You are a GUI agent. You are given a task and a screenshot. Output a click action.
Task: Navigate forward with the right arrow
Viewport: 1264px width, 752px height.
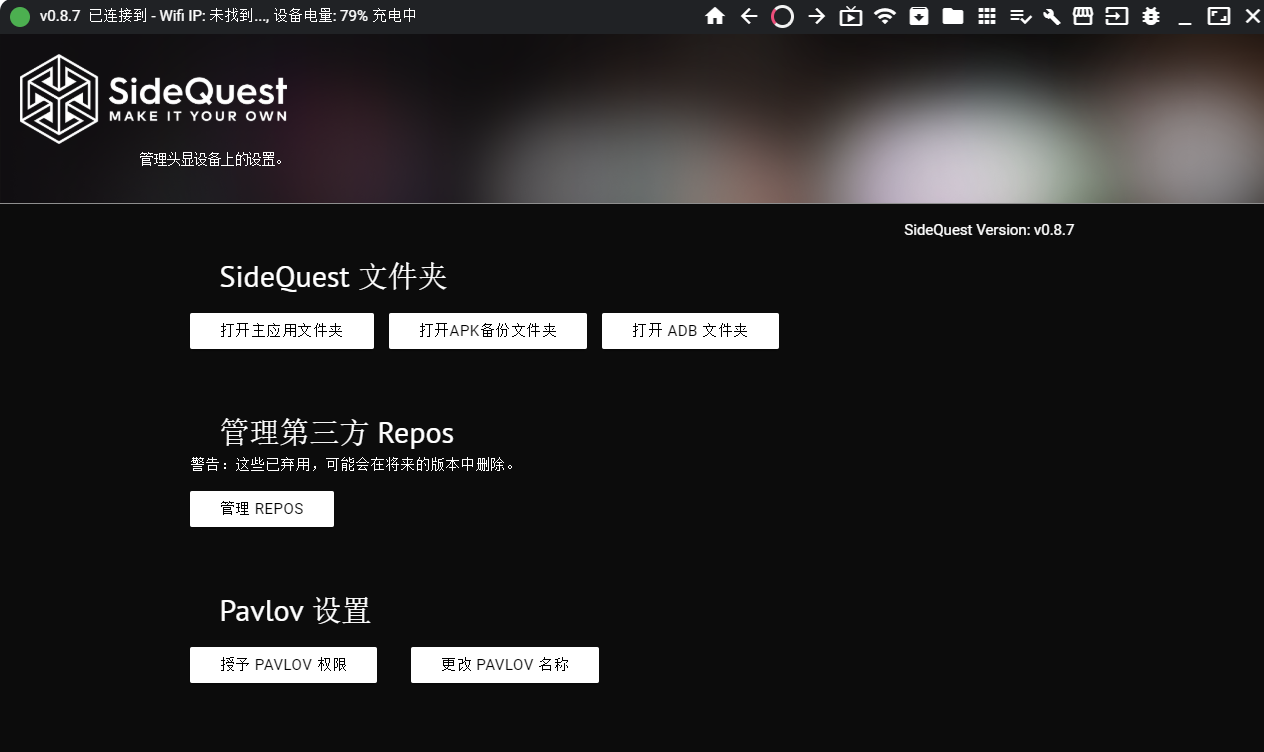(x=817, y=16)
